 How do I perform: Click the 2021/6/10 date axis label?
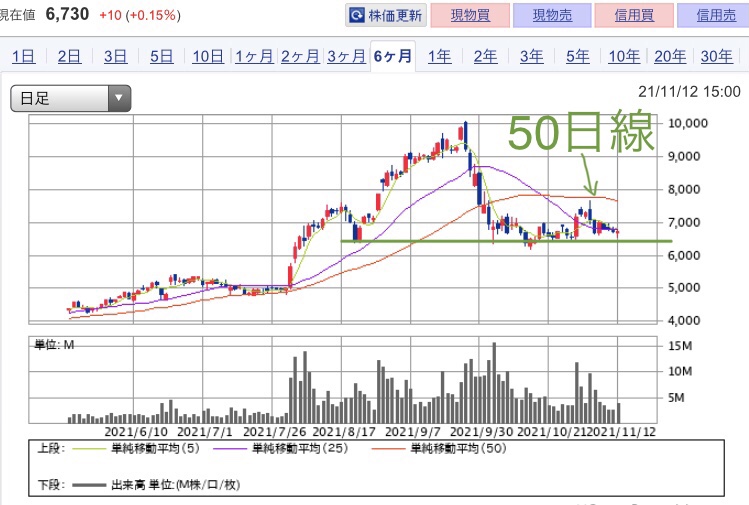click(x=136, y=432)
